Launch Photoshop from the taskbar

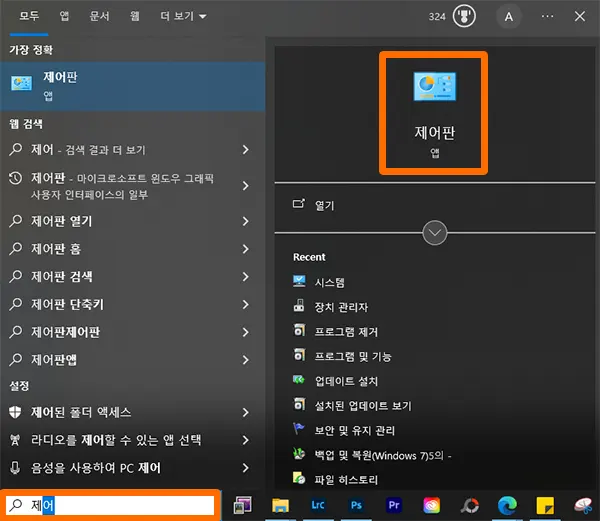[x=356, y=505]
